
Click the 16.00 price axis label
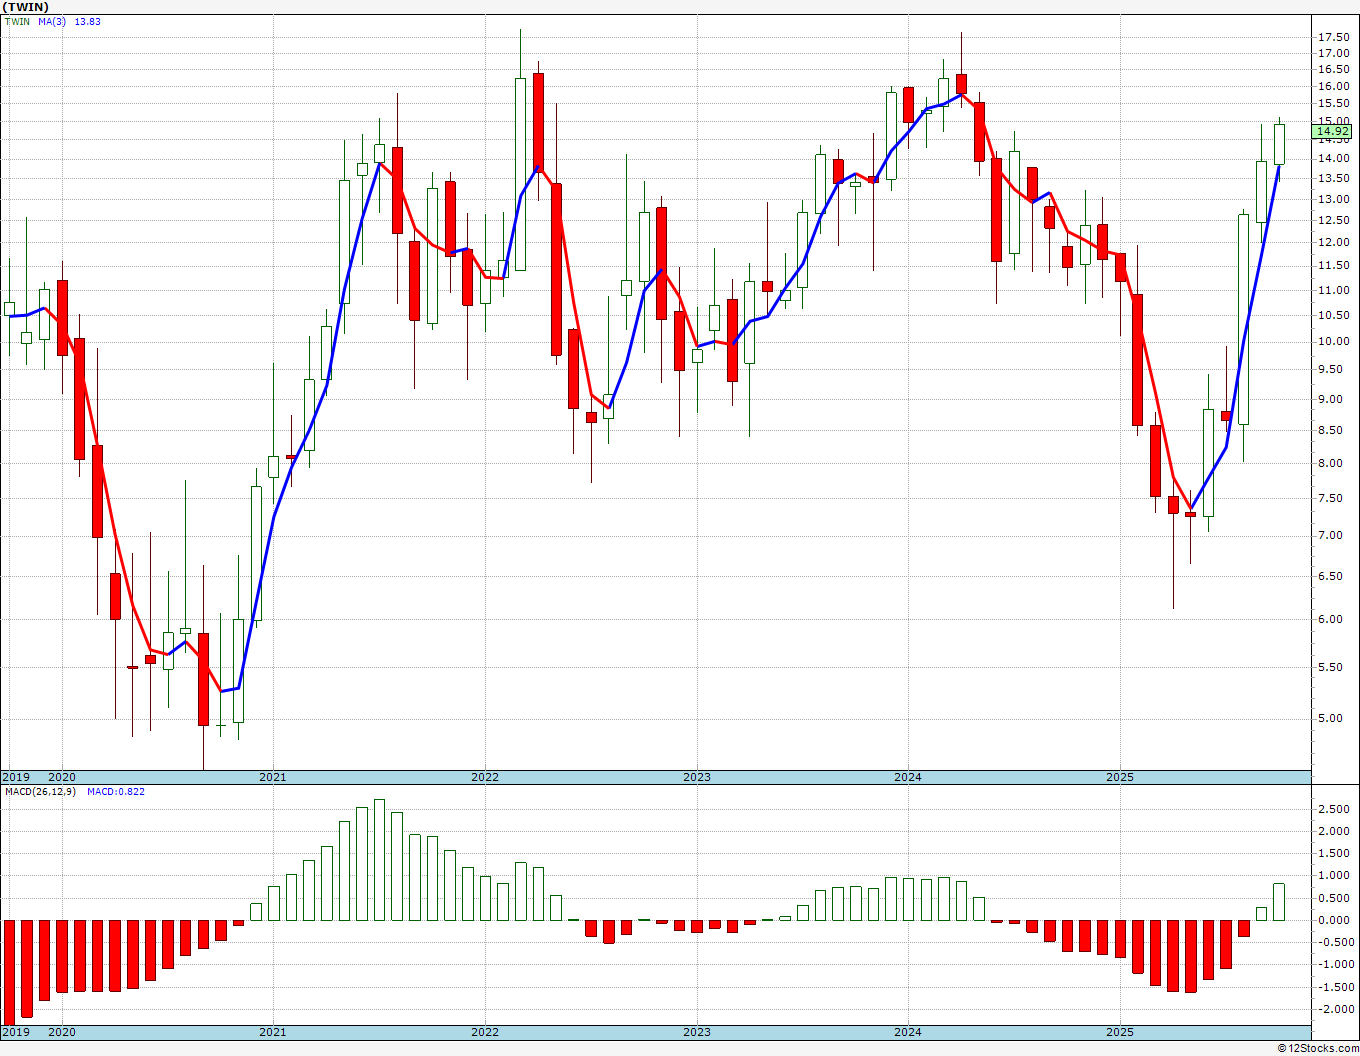coord(1333,86)
